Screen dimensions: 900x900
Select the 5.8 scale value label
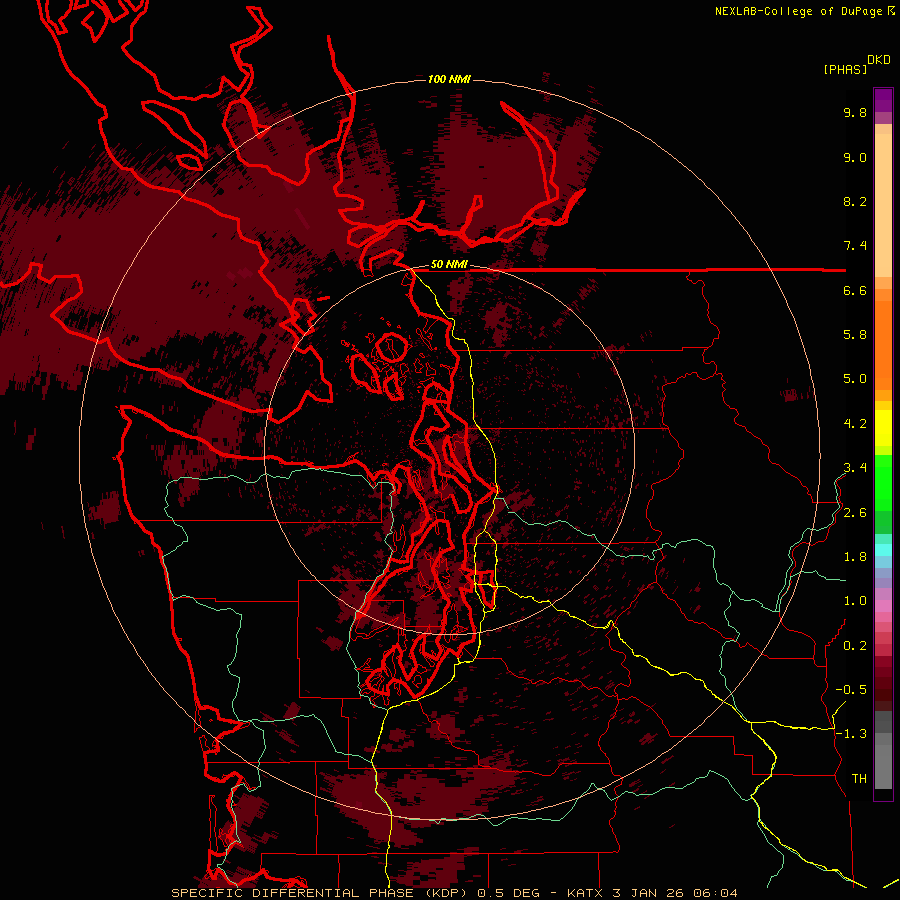point(855,334)
